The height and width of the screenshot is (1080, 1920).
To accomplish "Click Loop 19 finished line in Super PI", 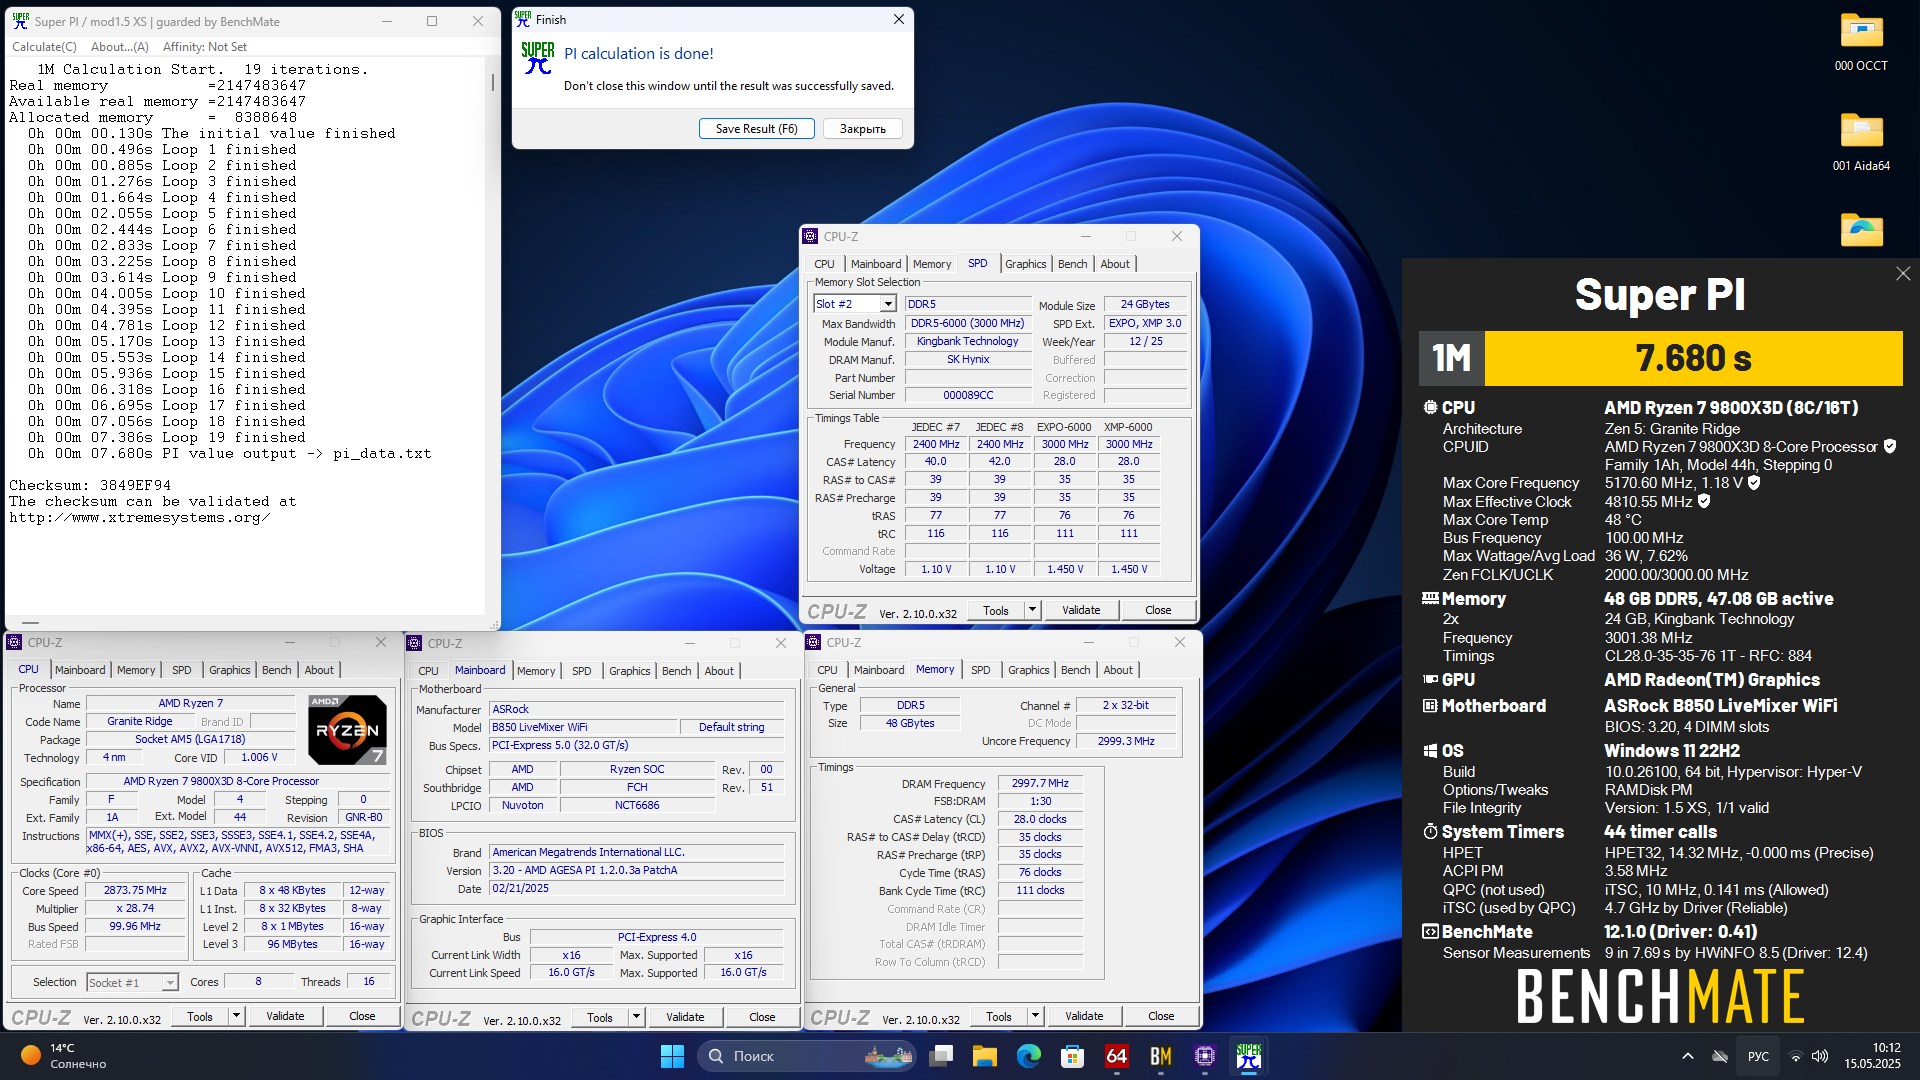I will pyautogui.click(x=167, y=437).
